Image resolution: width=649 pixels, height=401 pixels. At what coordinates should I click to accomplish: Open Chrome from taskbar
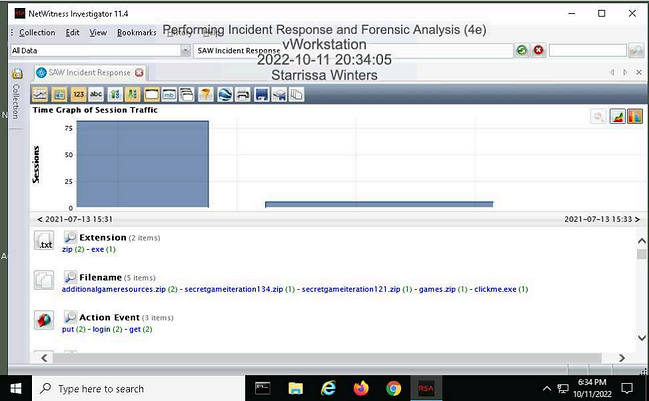(393, 388)
